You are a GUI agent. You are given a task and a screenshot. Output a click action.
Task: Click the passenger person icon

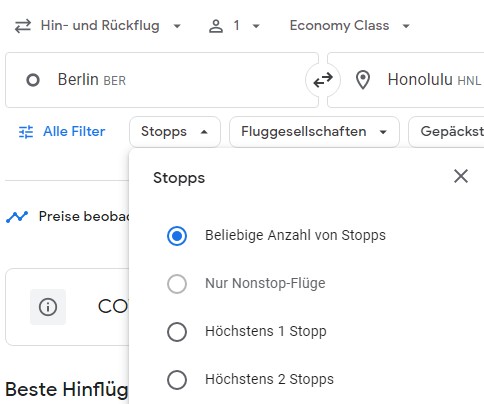pos(216,26)
